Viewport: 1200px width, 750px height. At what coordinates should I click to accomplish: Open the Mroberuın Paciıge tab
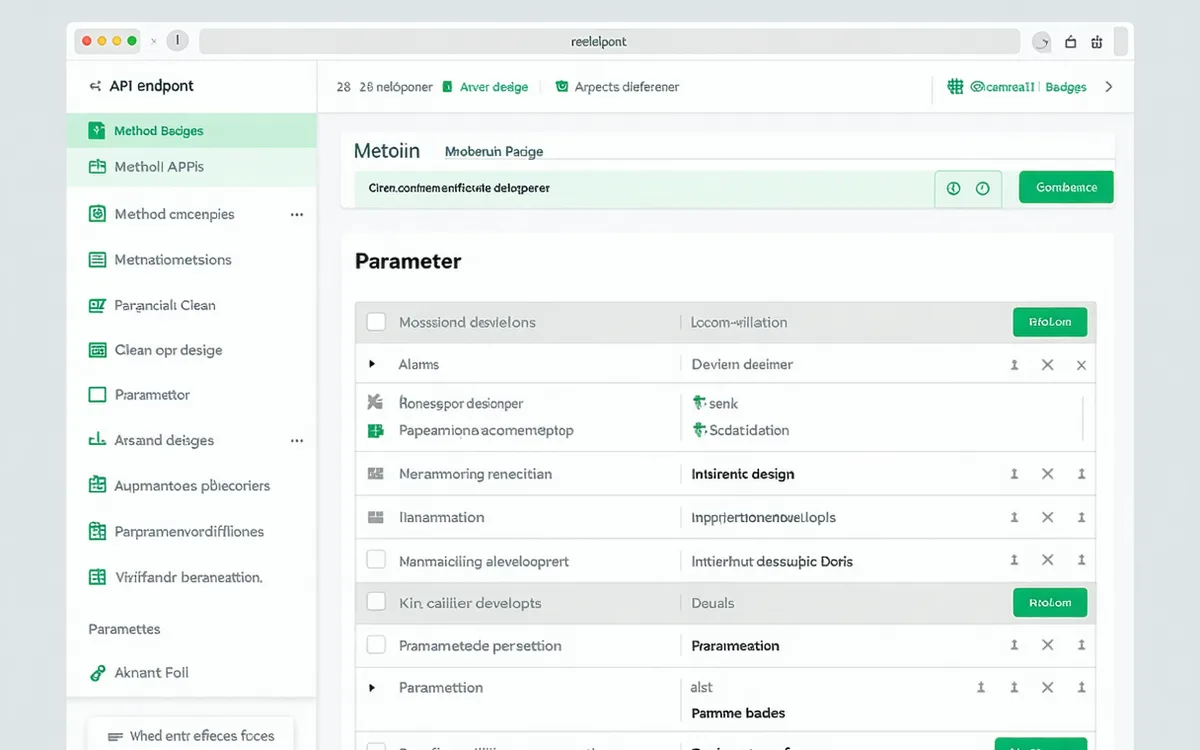(x=494, y=151)
